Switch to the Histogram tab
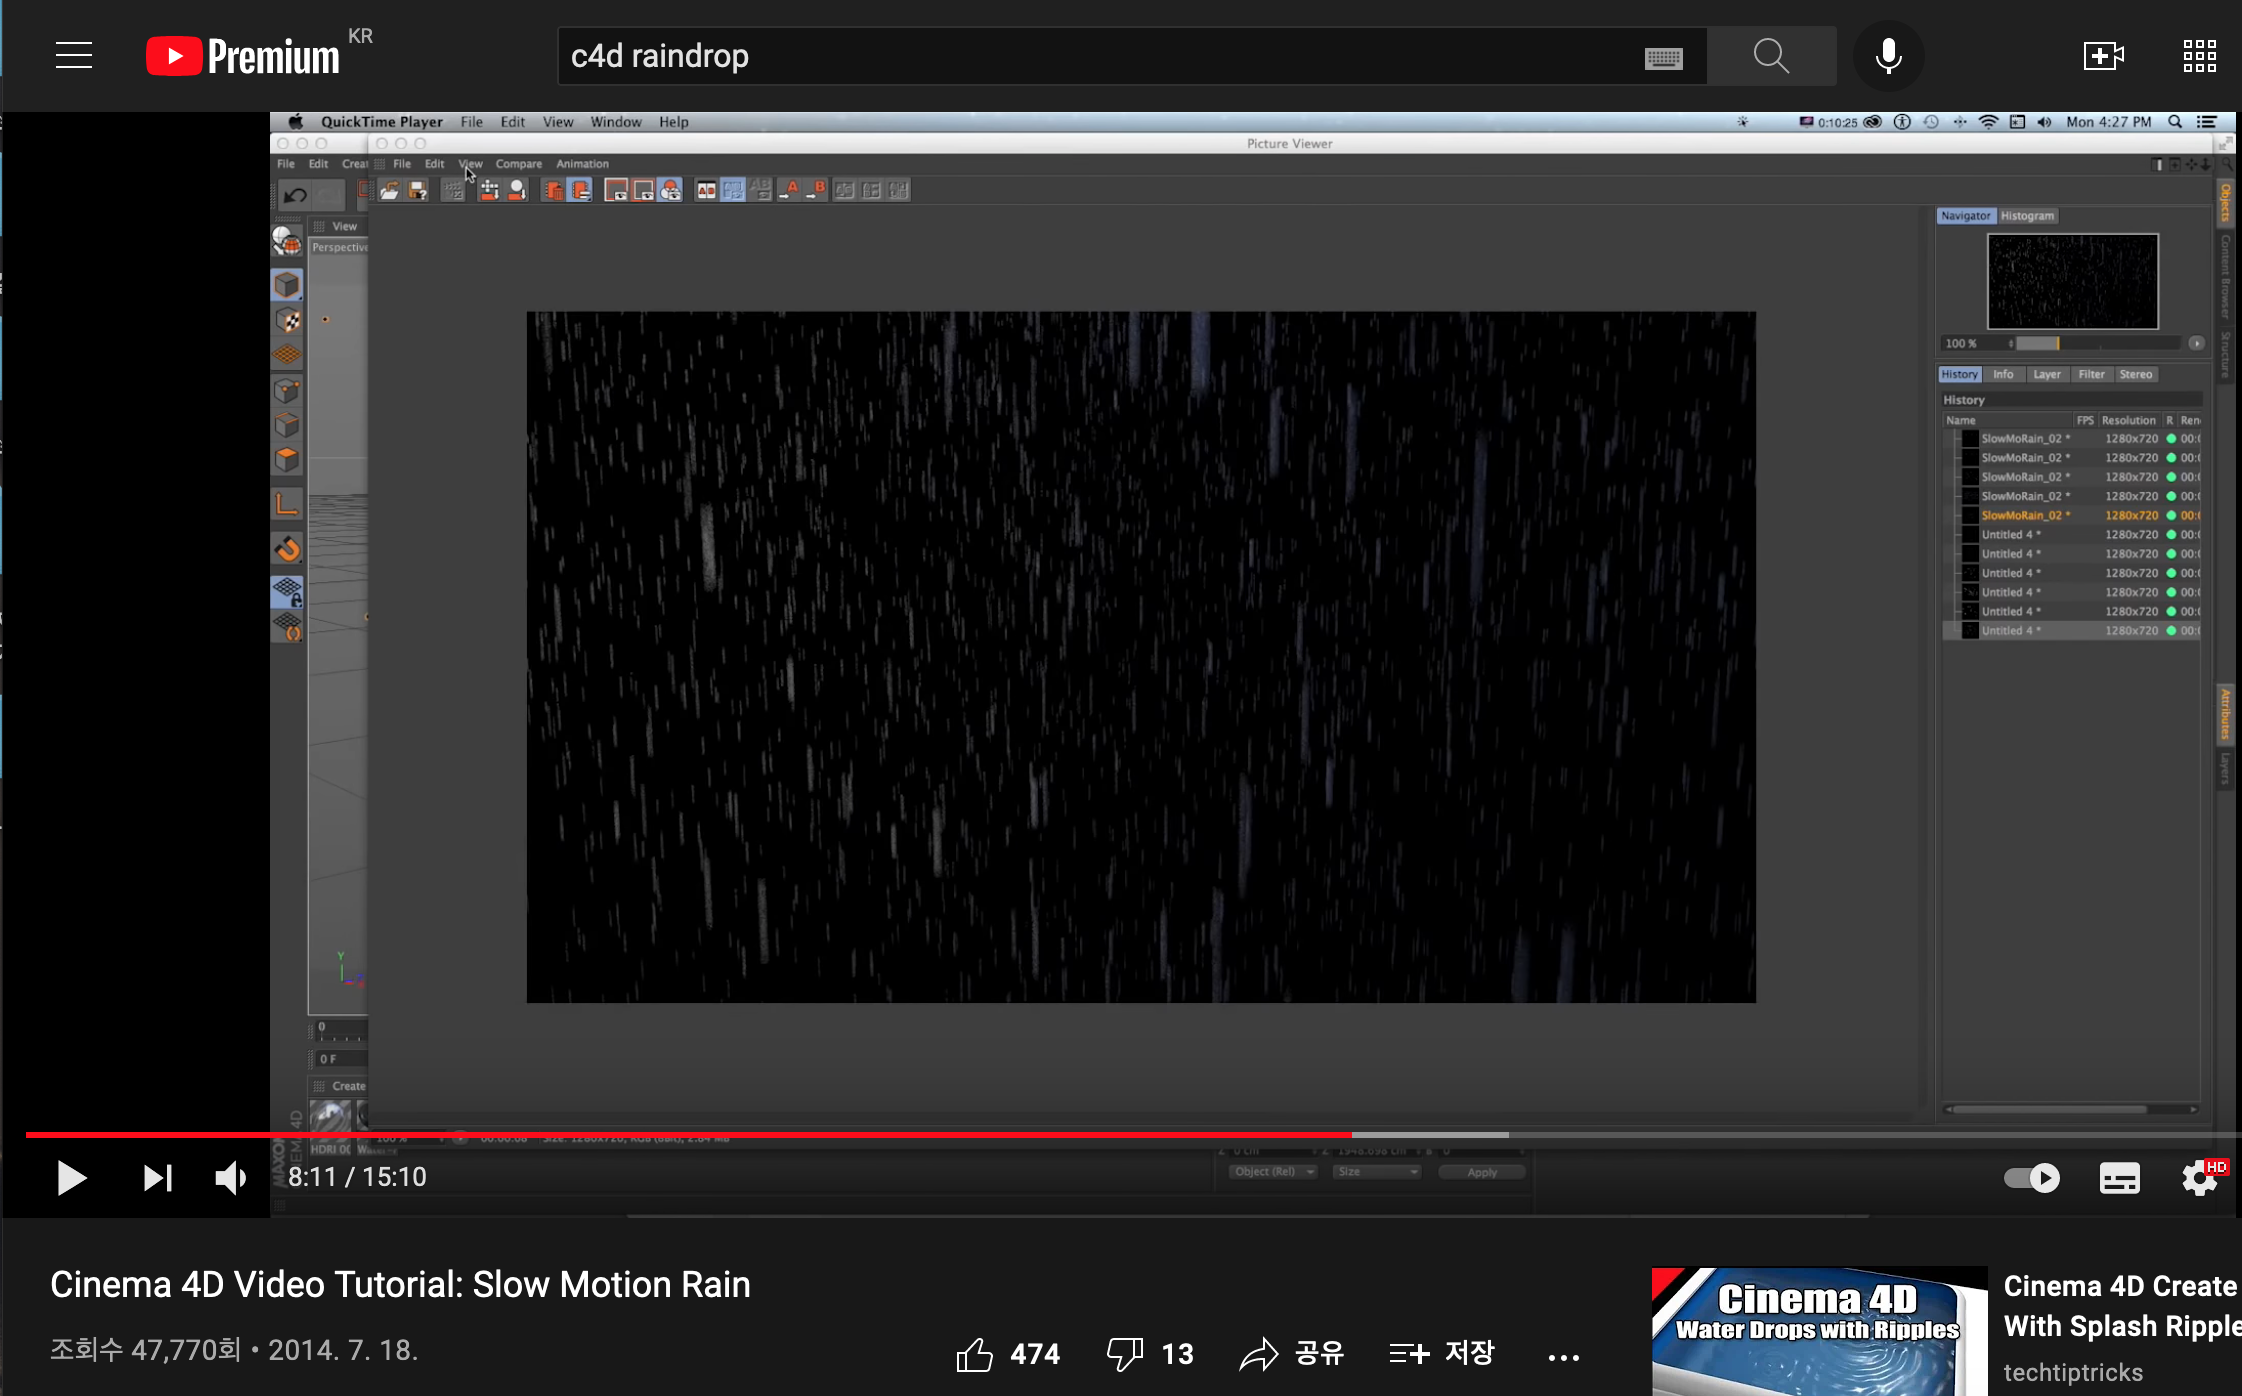This screenshot has height=1396, width=2242. pos(2027,216)
